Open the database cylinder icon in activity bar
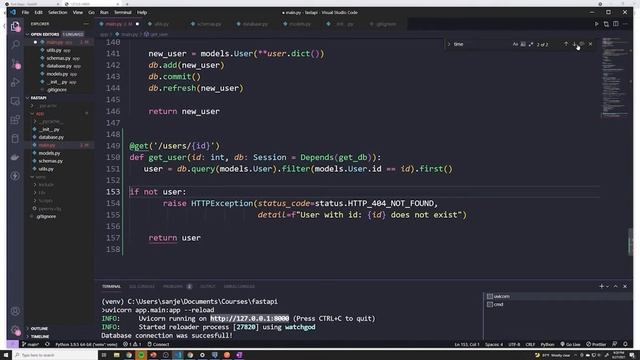Image resolution: width=640 pixels, height=360 pixels. (x=16, y=138)
